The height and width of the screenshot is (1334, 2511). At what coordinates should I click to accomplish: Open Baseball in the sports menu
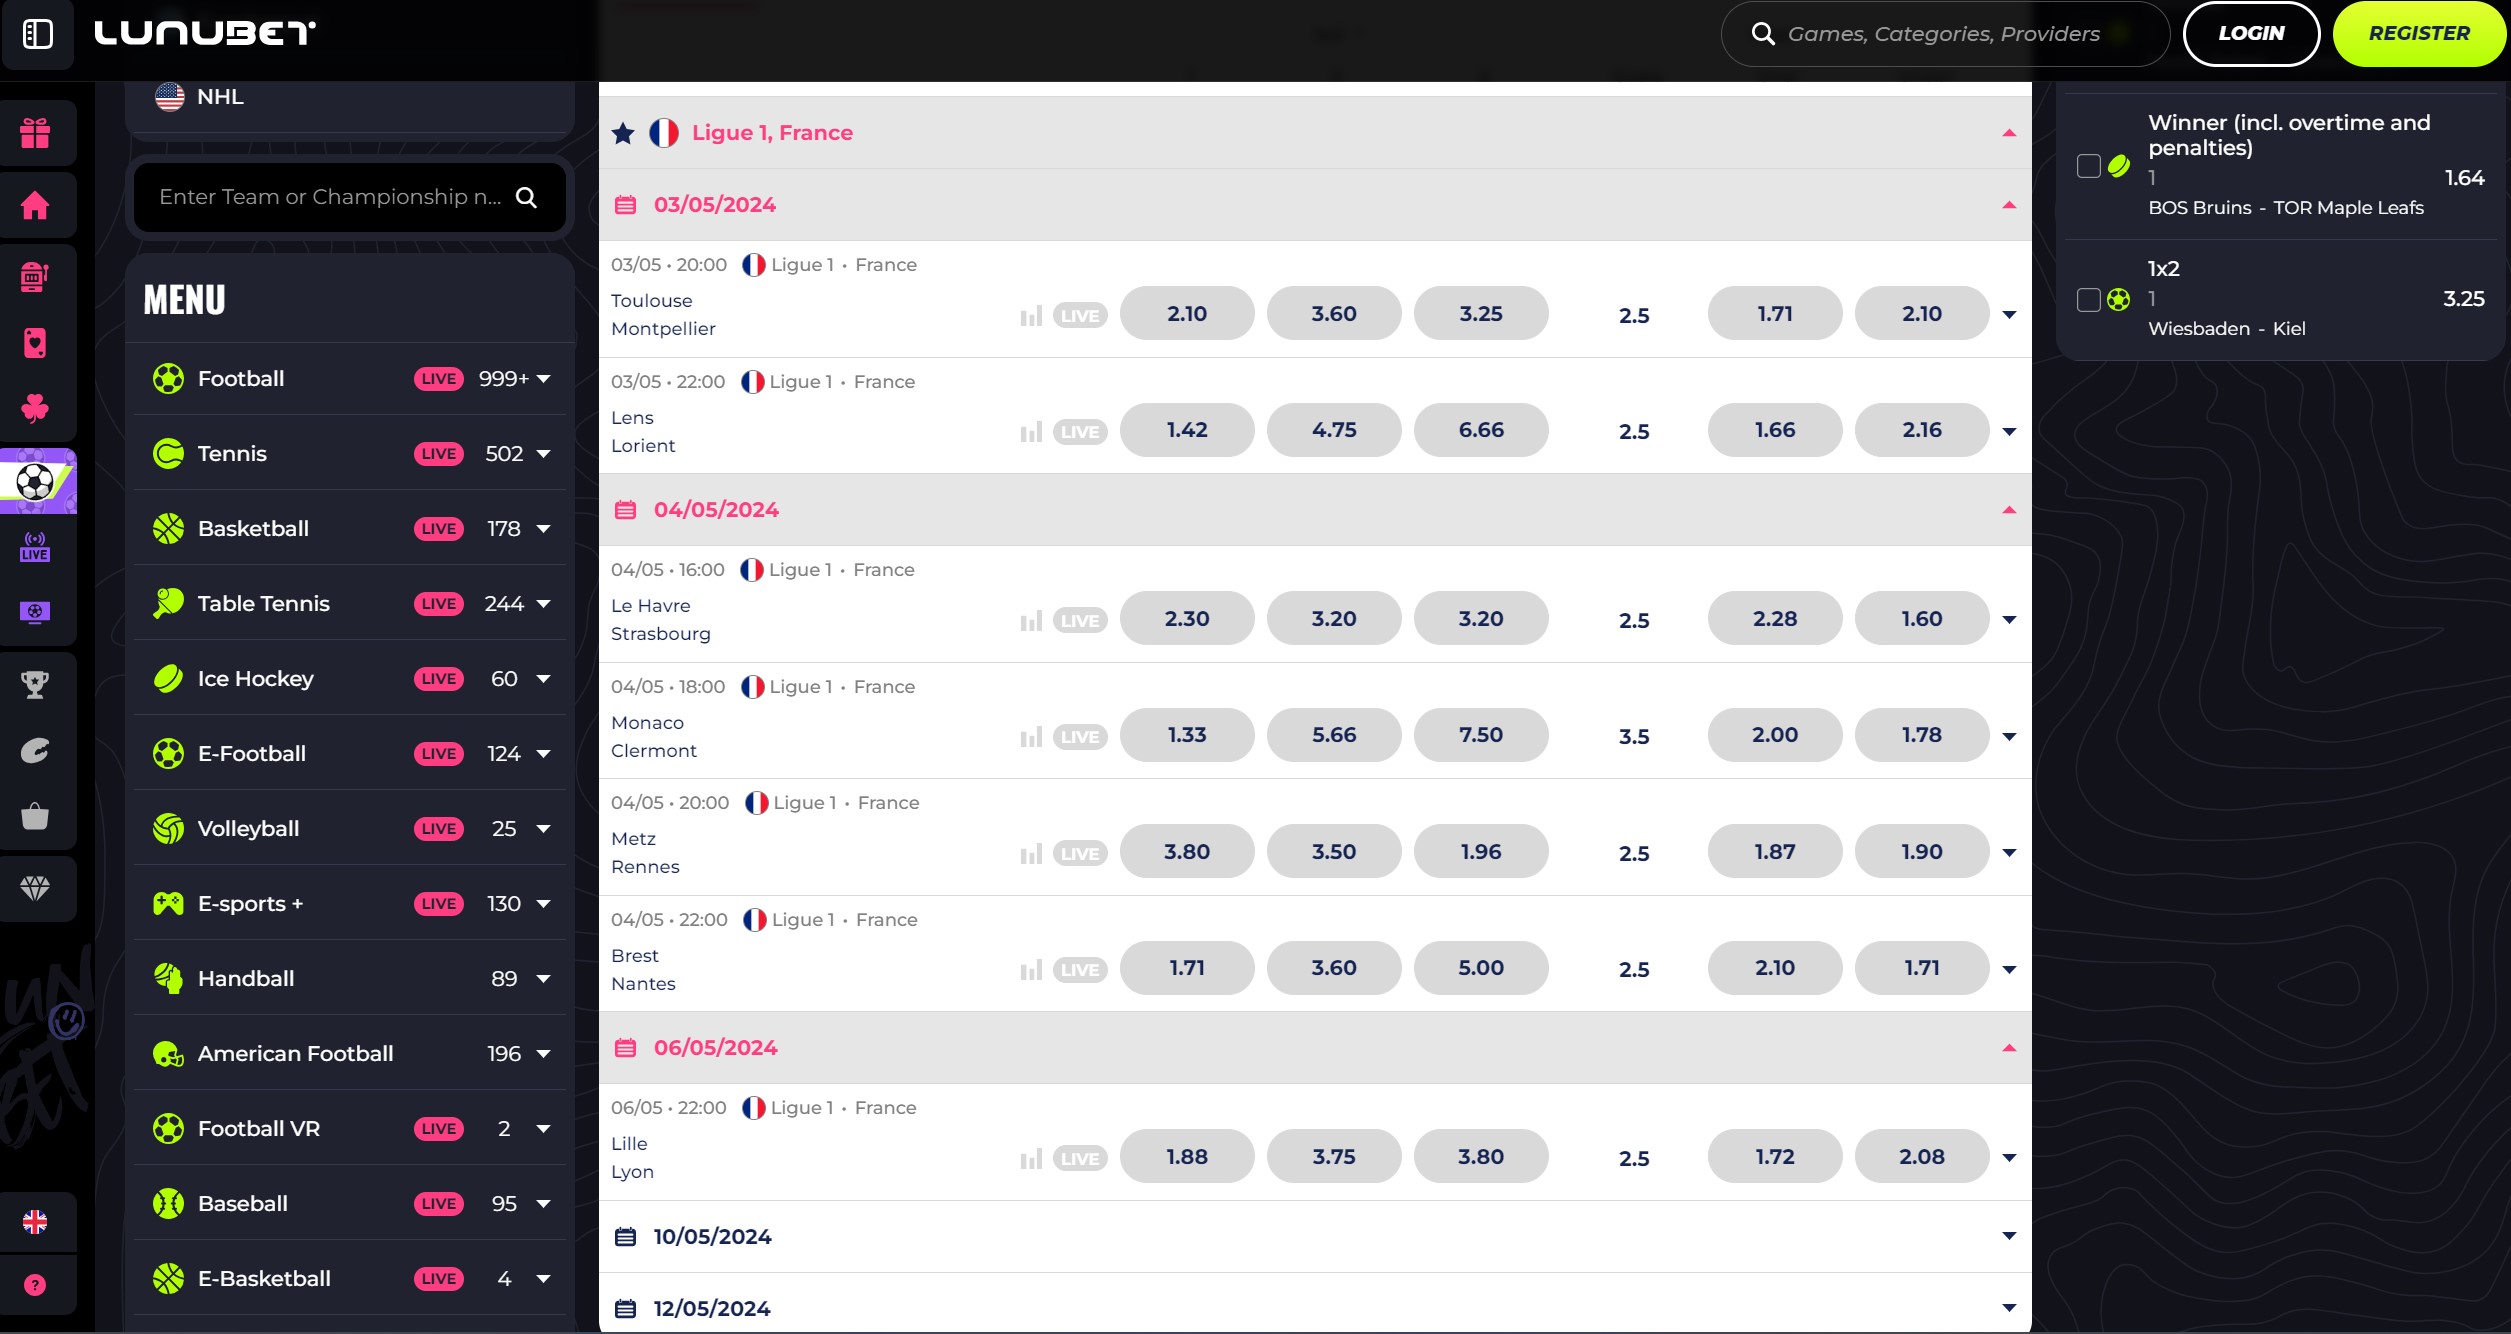pos(349,1203)
